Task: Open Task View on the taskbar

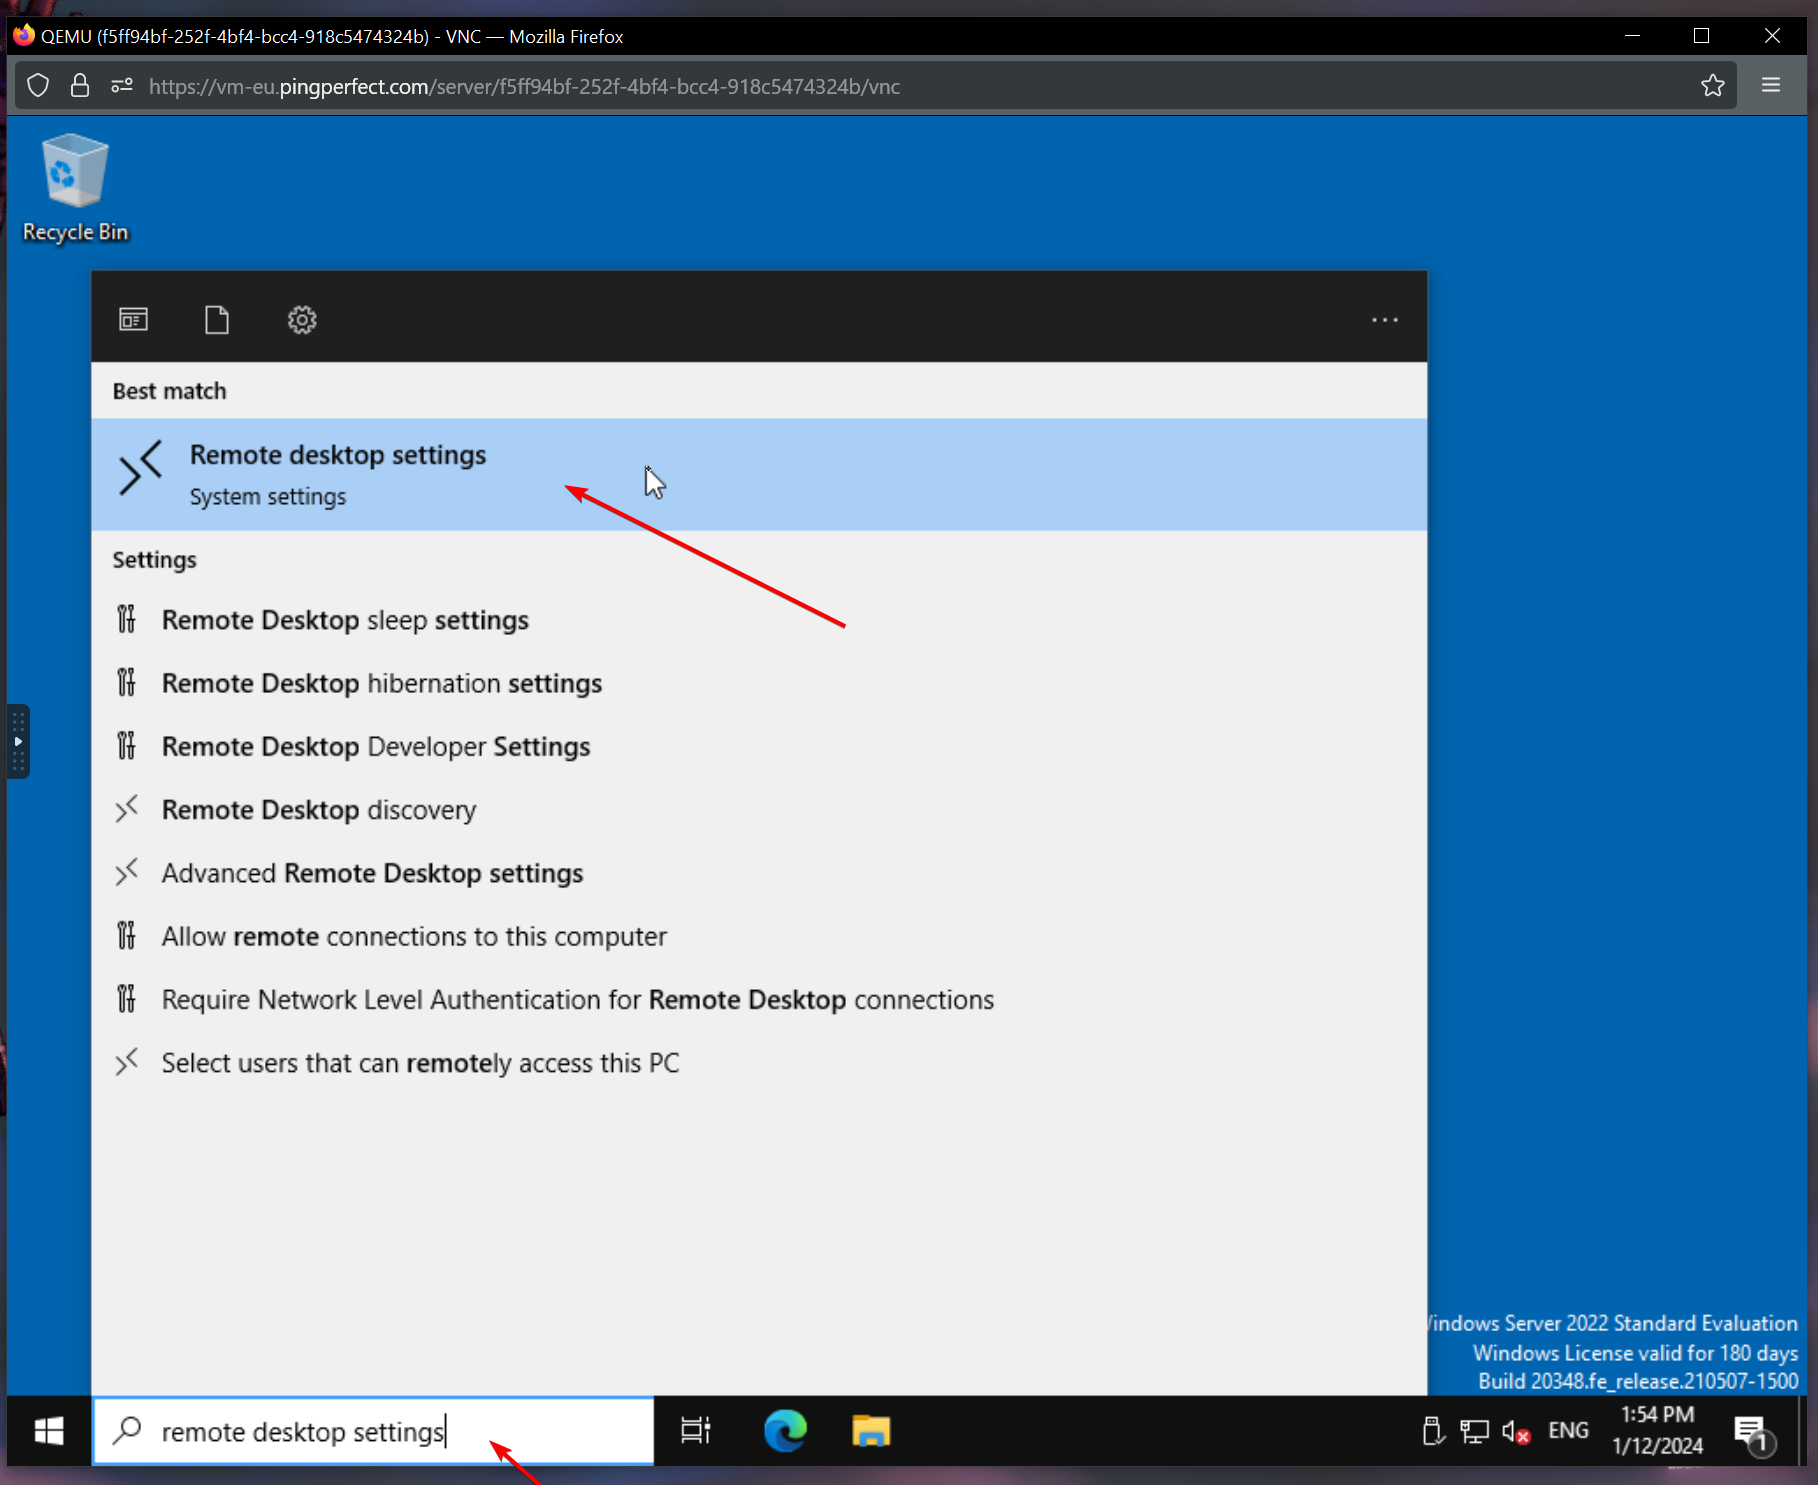Action: (x=695, y=1431)
